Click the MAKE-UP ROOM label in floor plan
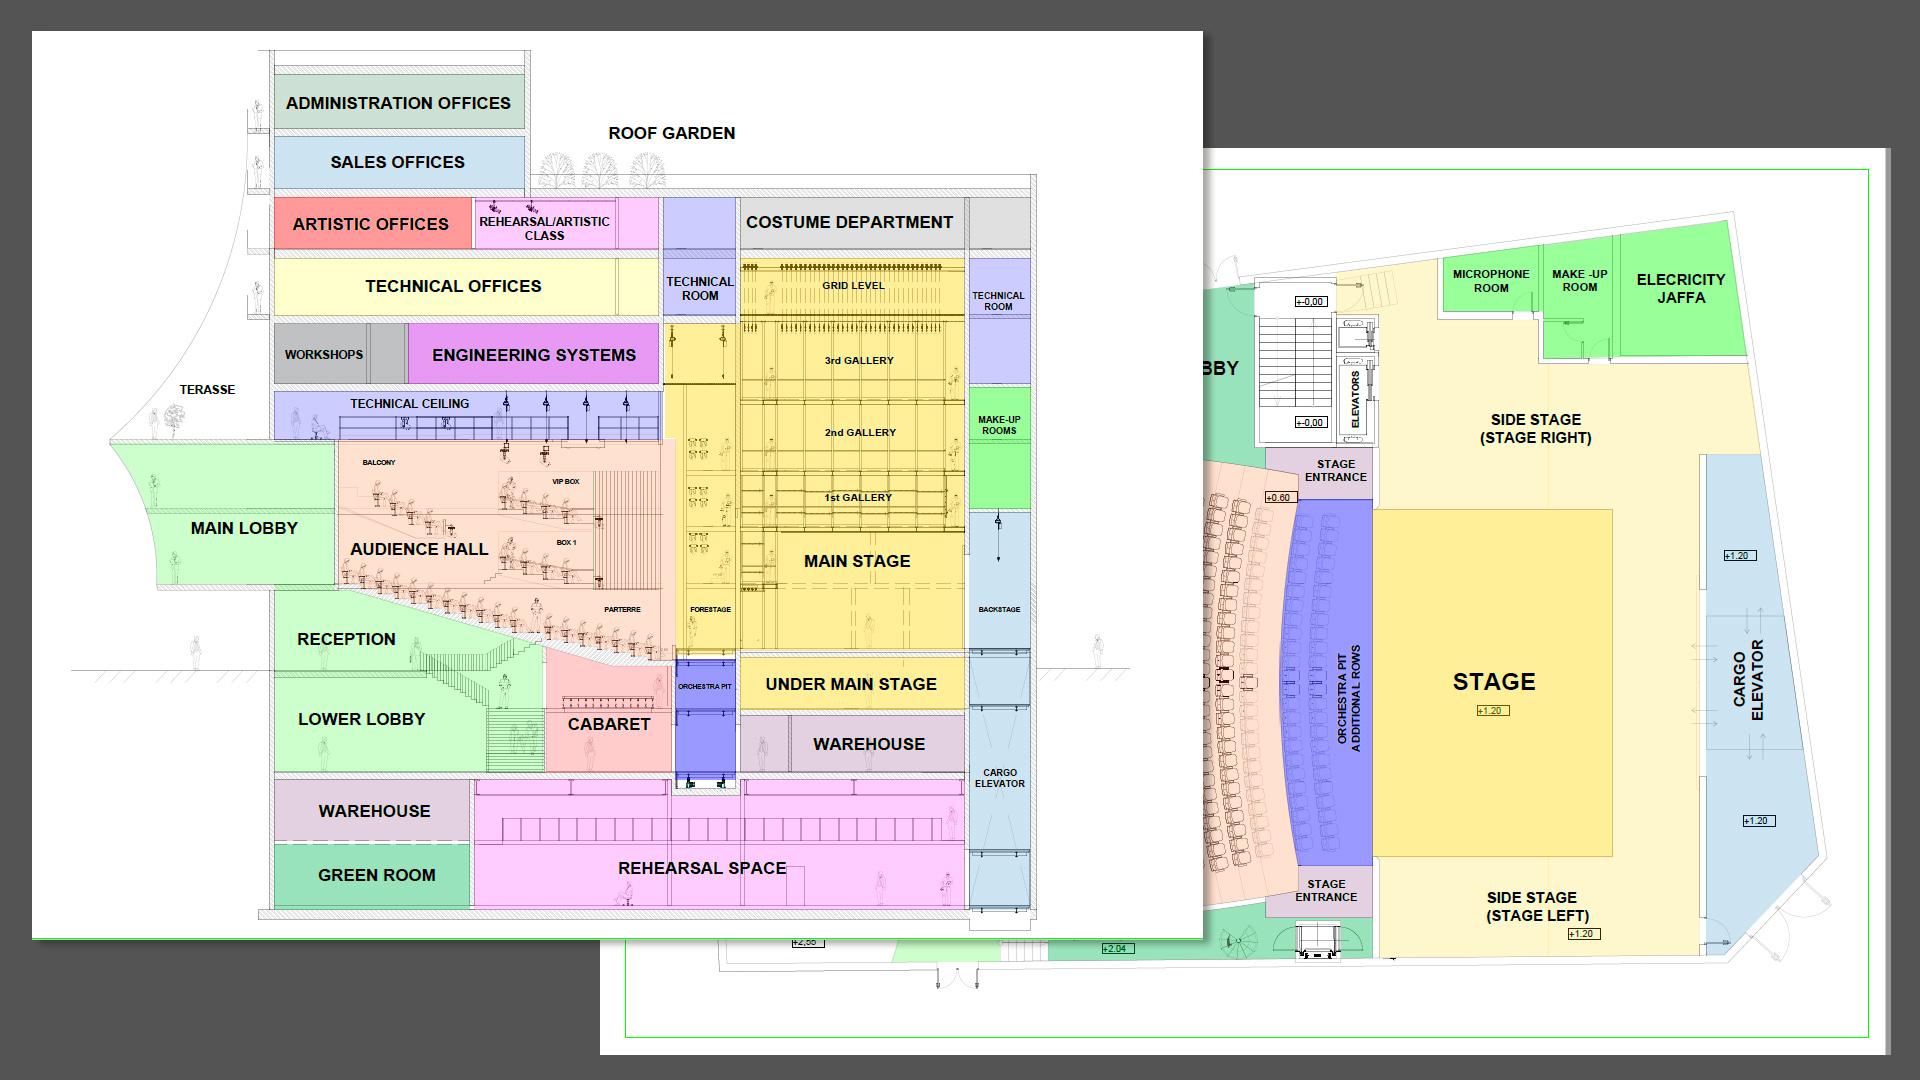 point(1580,280)
